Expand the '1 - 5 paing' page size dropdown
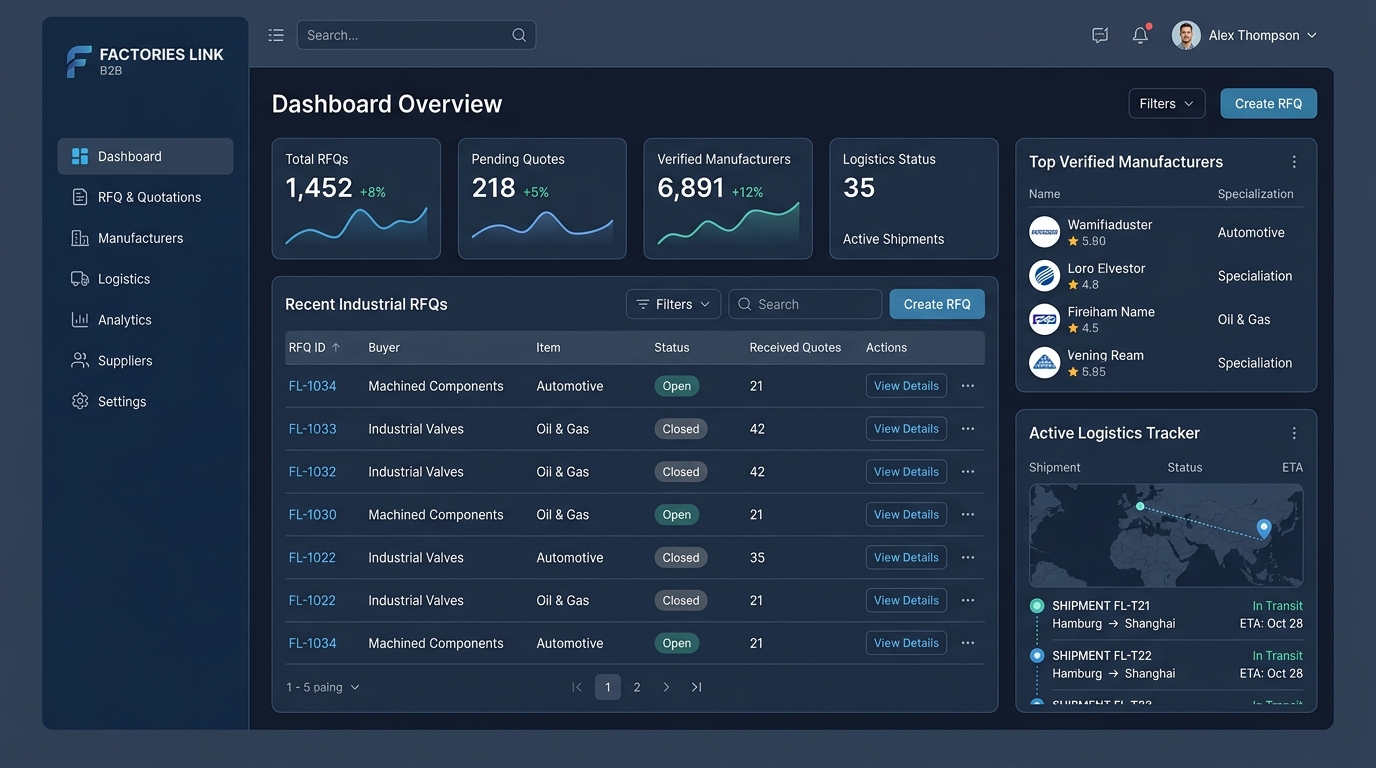 point(323,687)
